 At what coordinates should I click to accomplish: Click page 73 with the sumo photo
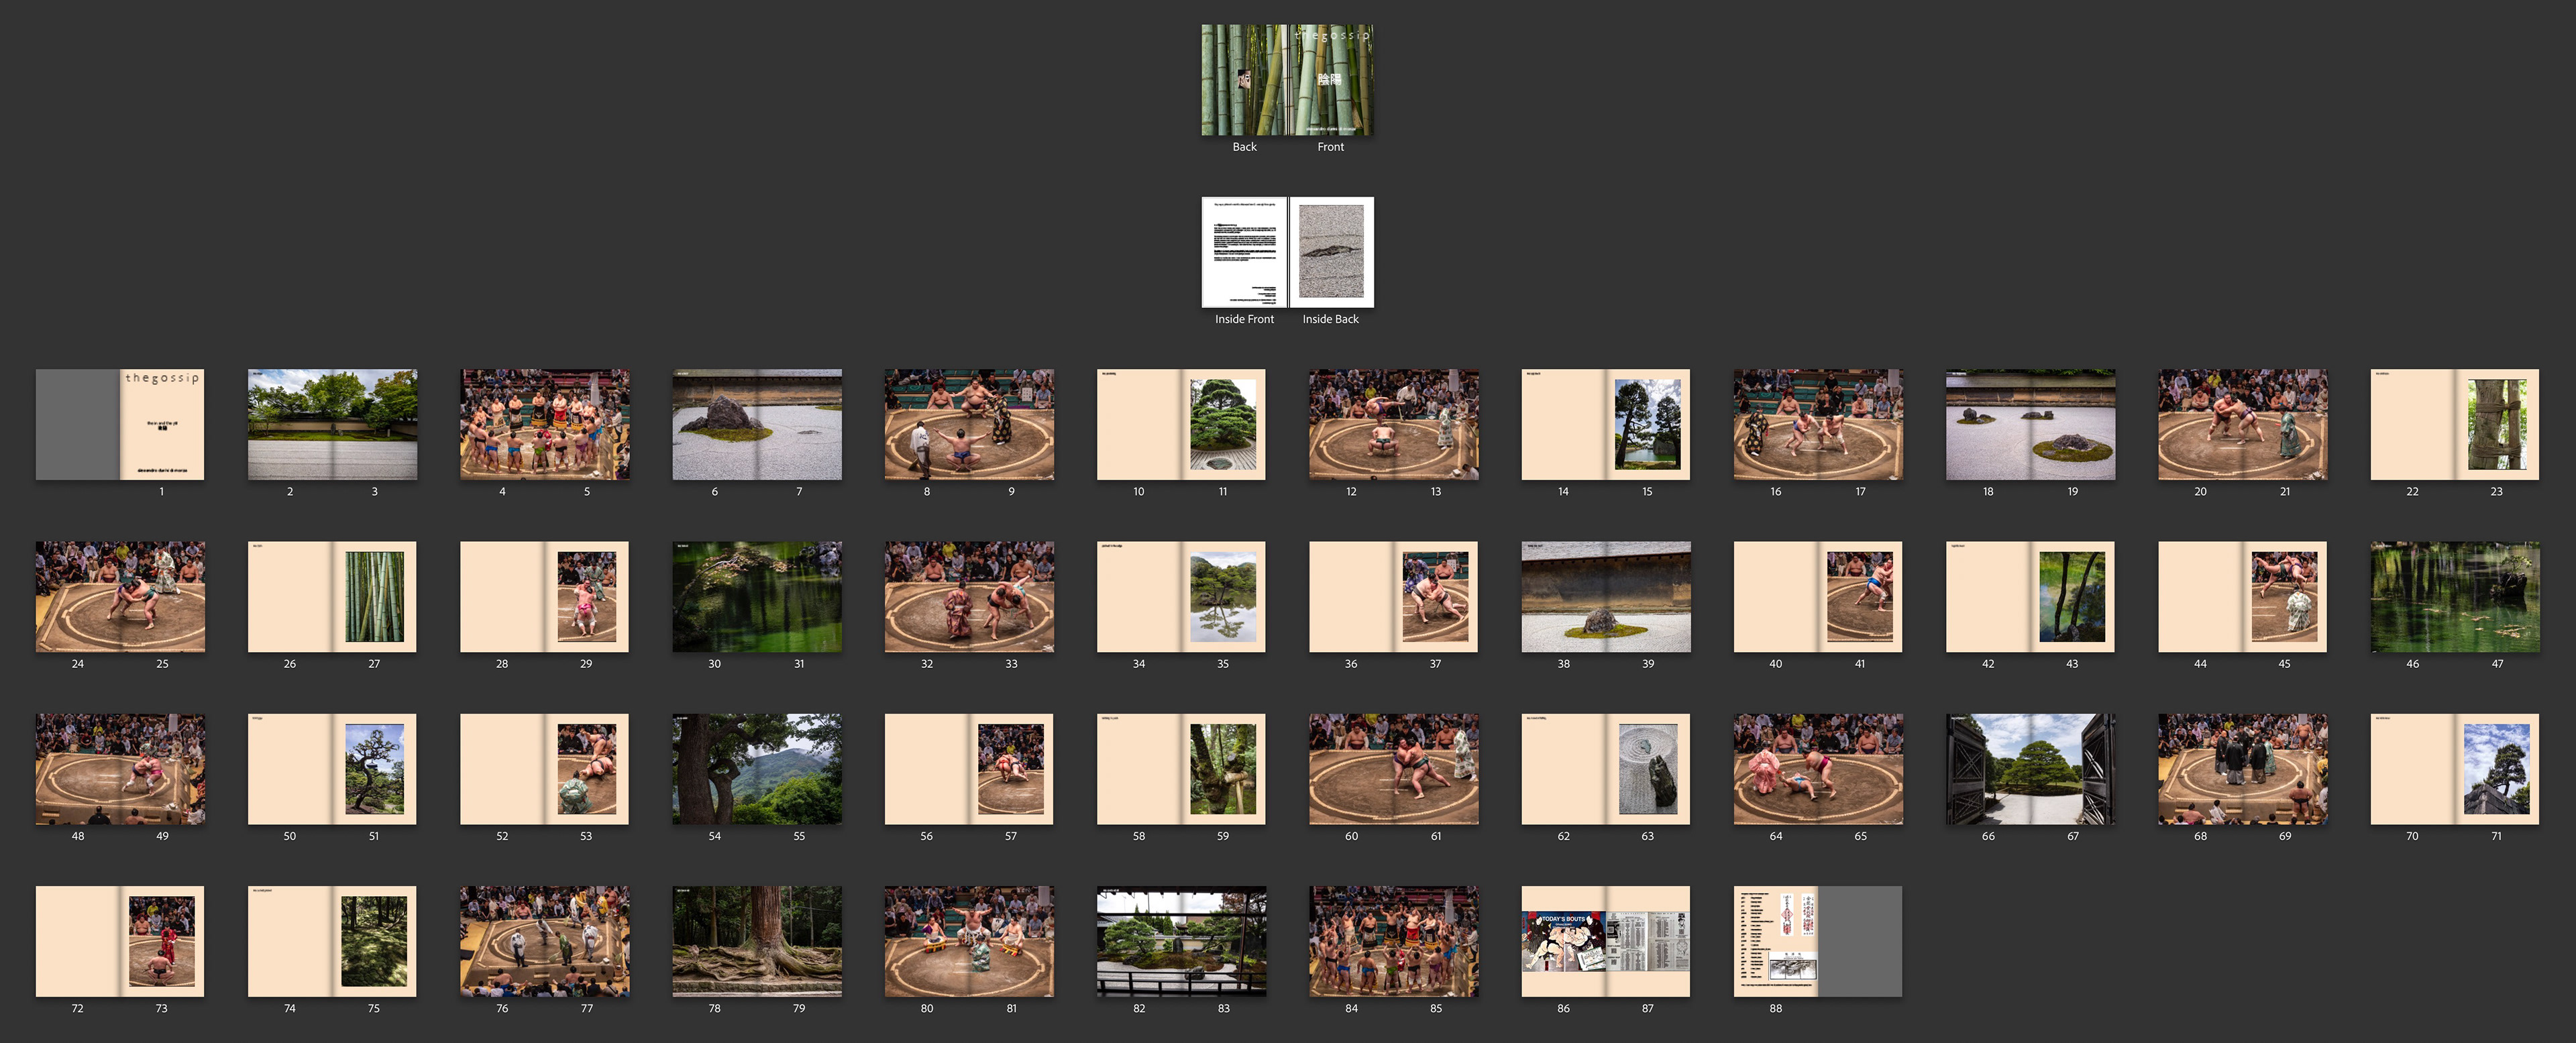tap(162, 941)
